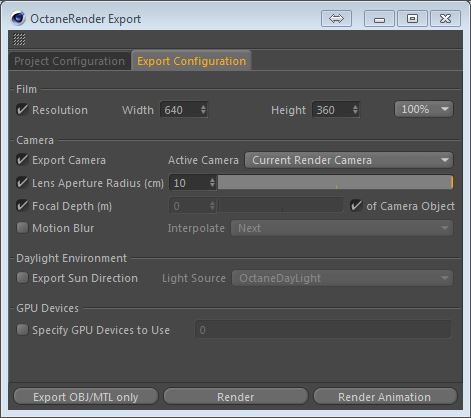The width and height of the screenshot is (471, 418).
Task: Click the GPU Devices section heading
Action: [x=47, y=308]
